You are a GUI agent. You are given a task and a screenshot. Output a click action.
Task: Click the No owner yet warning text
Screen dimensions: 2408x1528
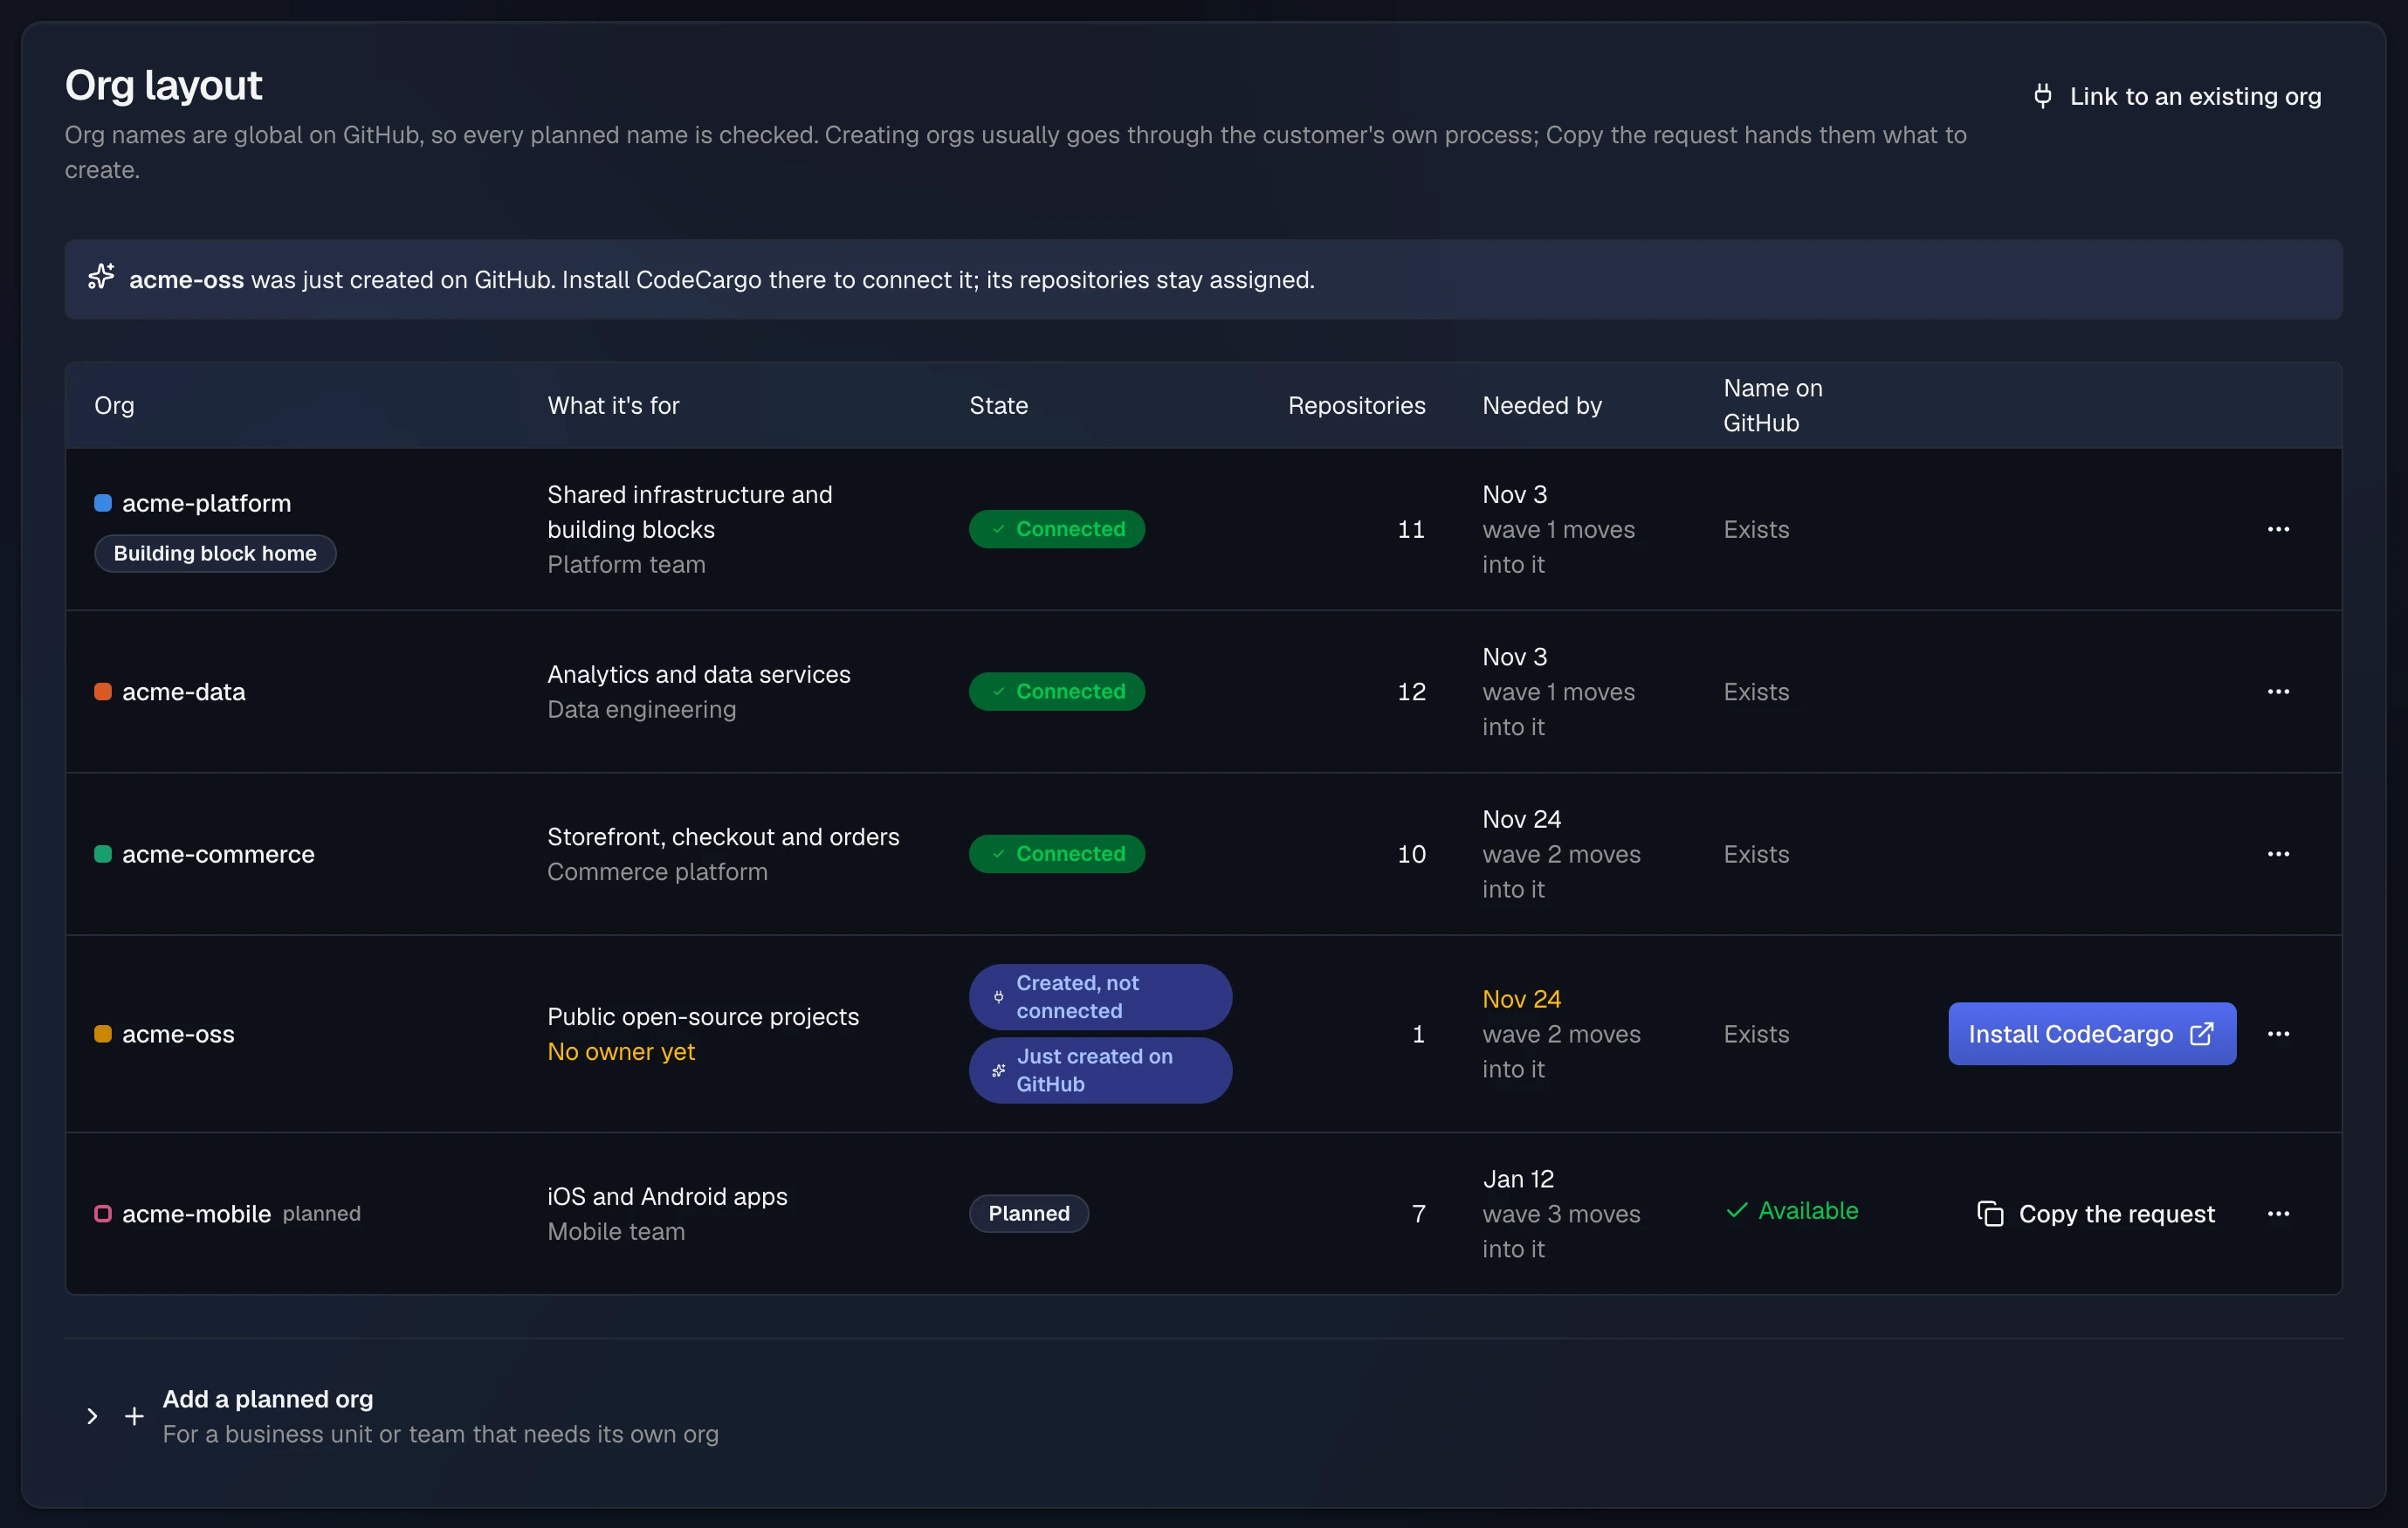[x=621, y=1052]
